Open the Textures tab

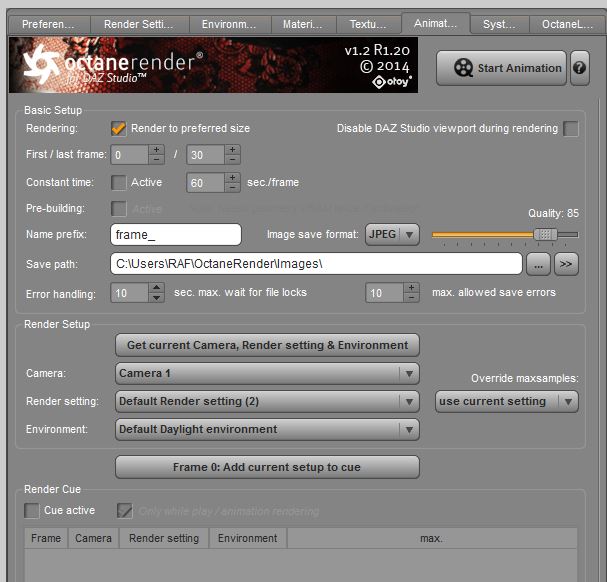(369, 24)
